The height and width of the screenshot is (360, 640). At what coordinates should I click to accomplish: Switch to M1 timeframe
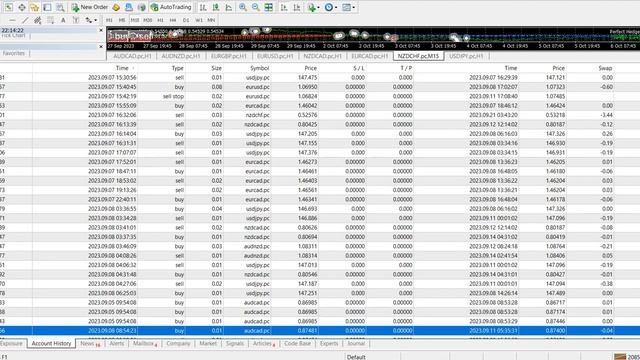(x=109, y=20)
